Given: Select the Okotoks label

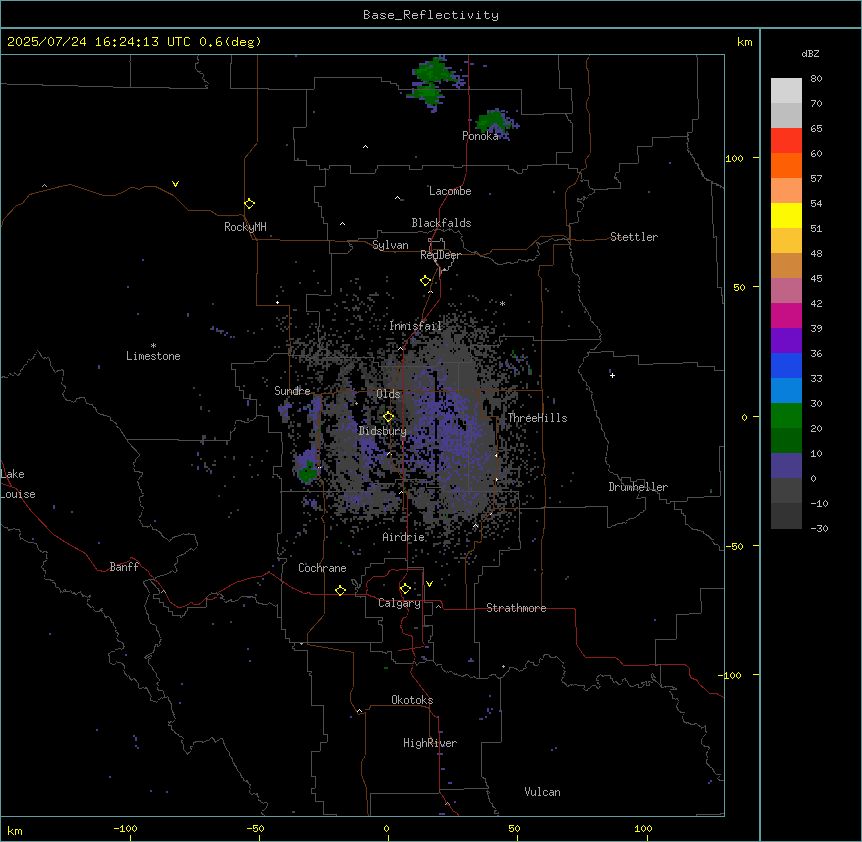Looking at the screenshot, I should 412,700.
